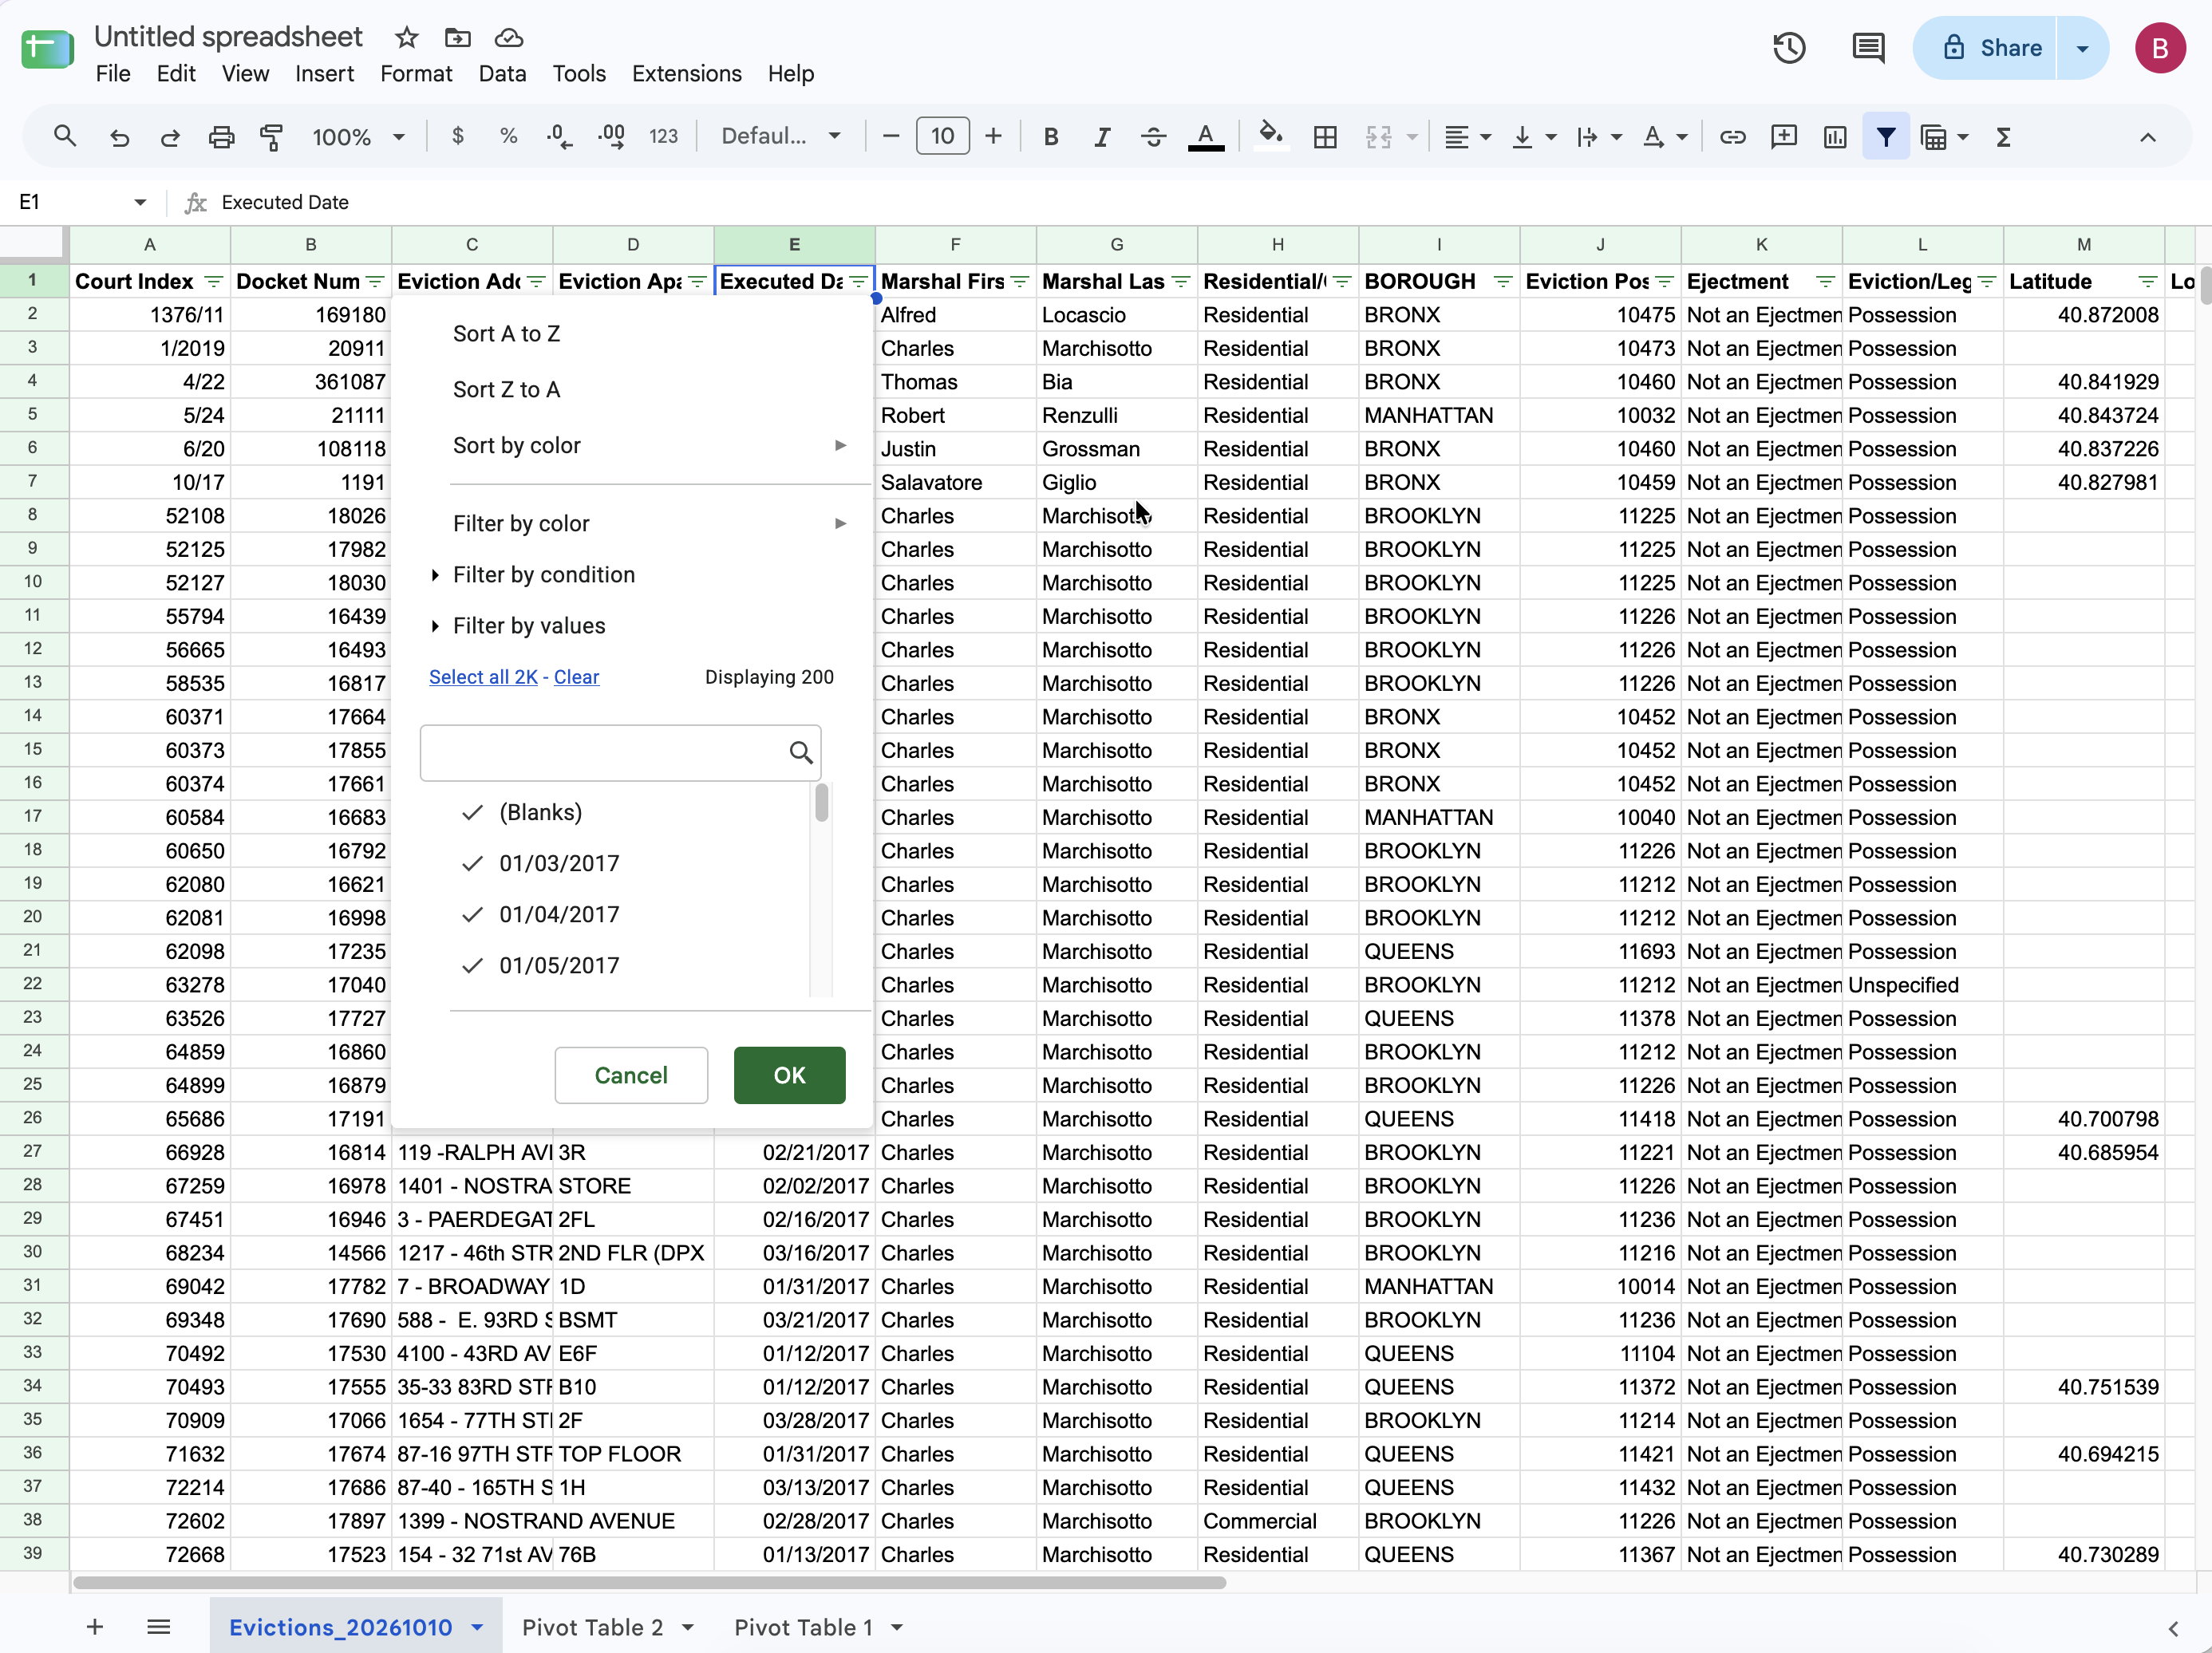Insert a link with link icon
This screenshot has height=1653, width=2212.
[x=1732, y=137]
